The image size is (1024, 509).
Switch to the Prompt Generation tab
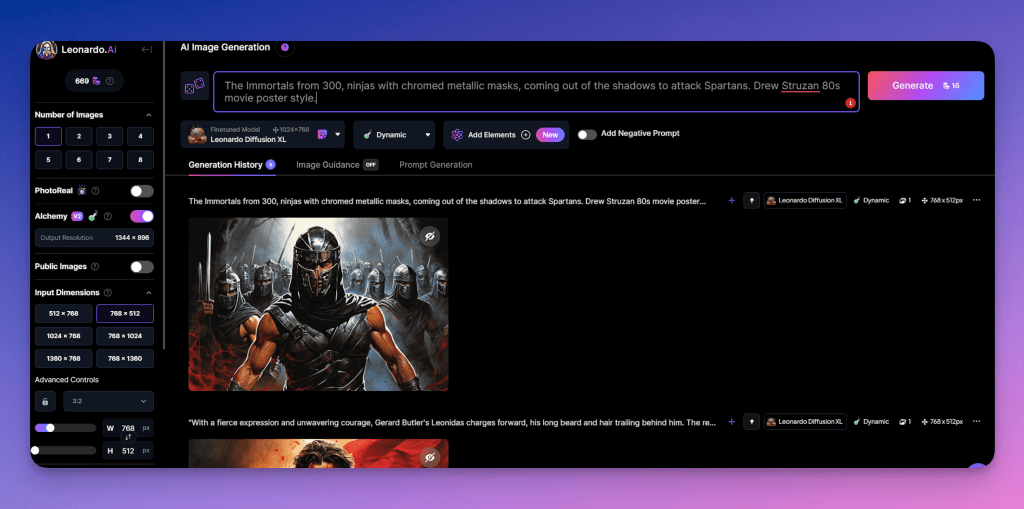[x=436, y=165]
